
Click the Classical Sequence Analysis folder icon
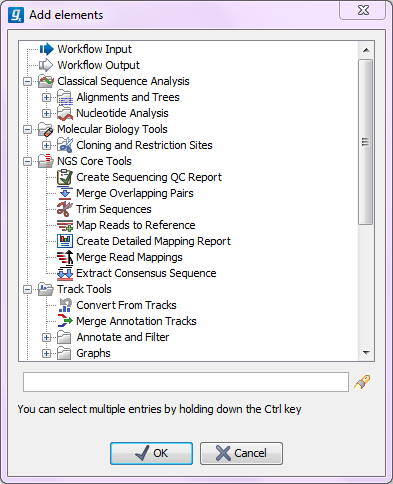[46, 81]
